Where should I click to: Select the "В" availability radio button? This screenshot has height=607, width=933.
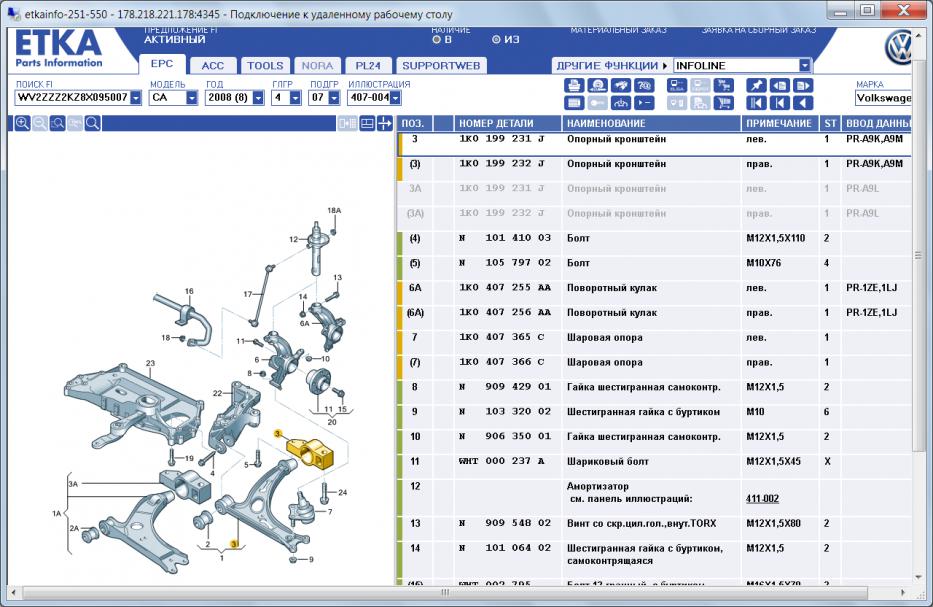point(437,39)
